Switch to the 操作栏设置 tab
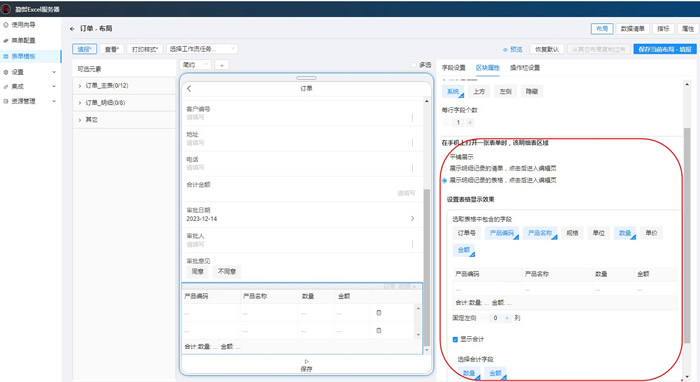Image resolution: width=700 pixels, height=382 pixels. 525,68
